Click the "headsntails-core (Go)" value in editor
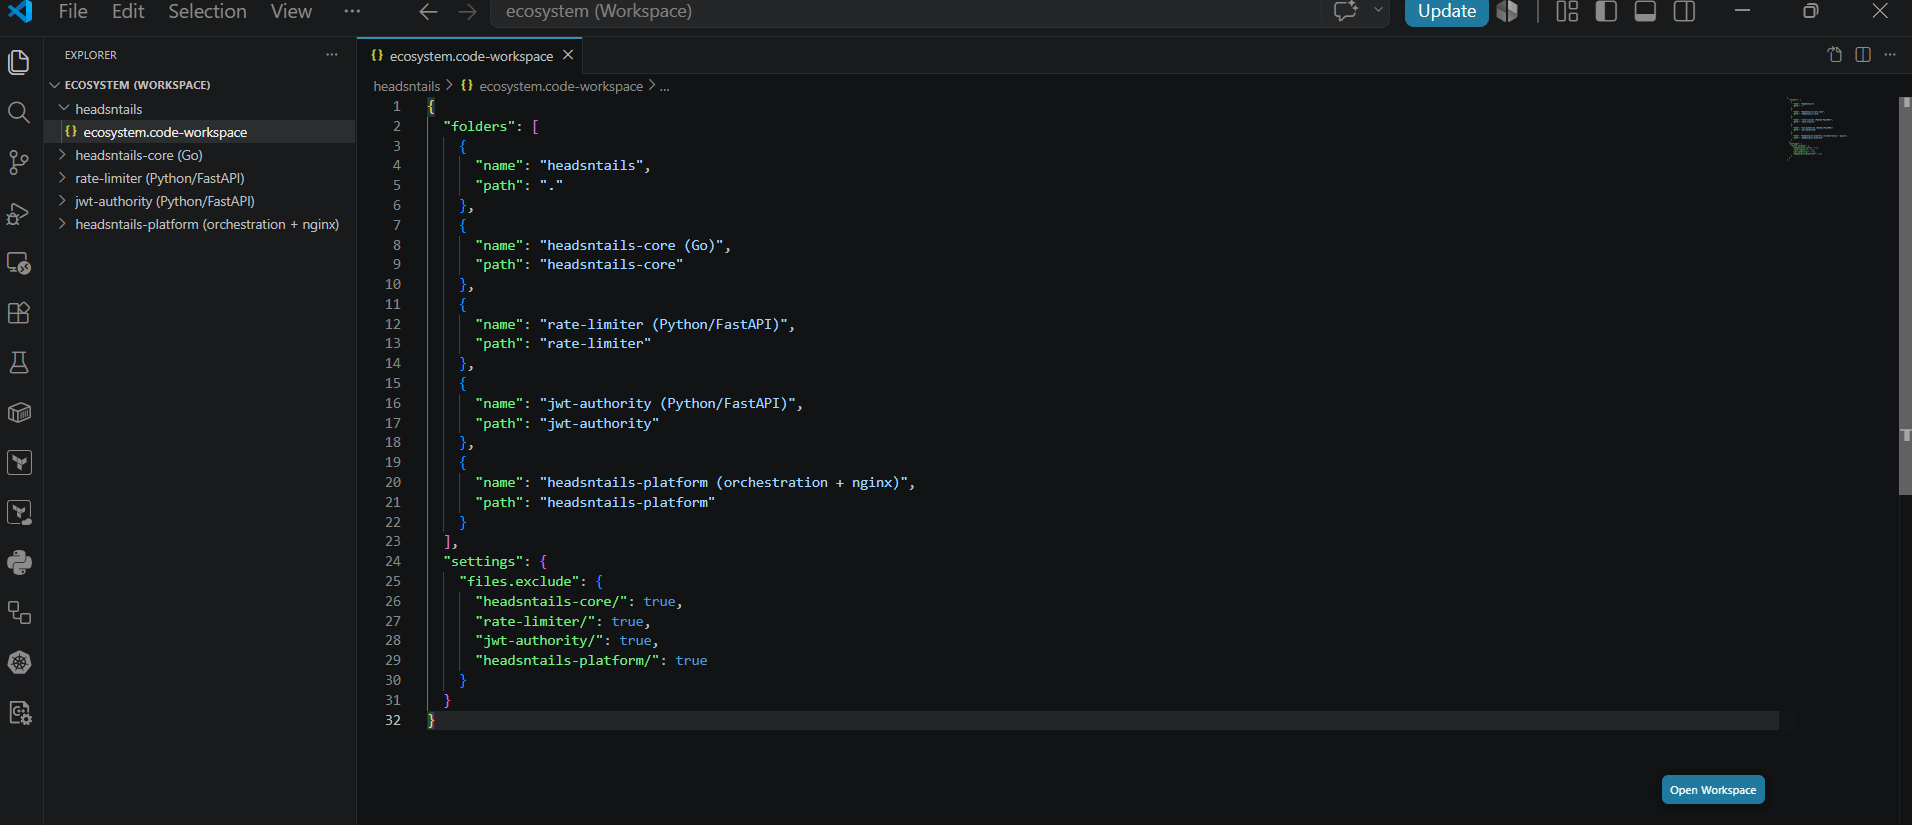The height and width of the screenshot is (825, 1912). (631, 245)
